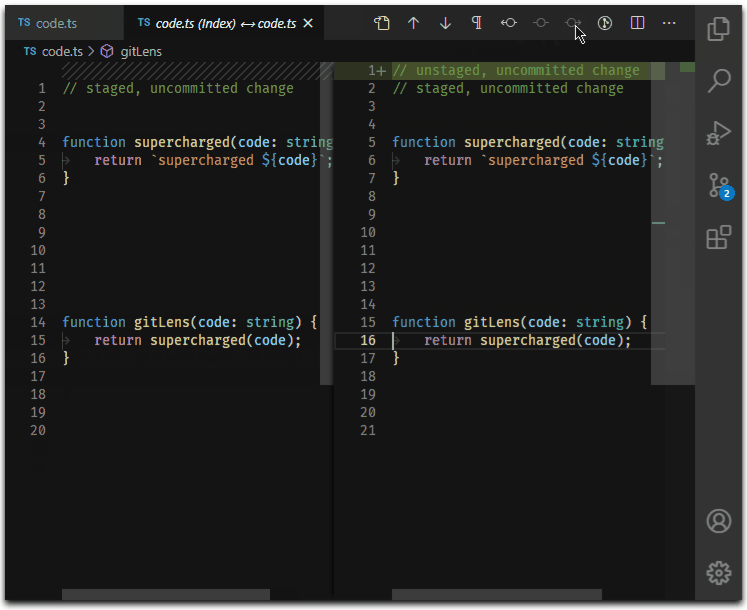Click the left pane horizontal scrollbar
Screen dimensions: 747x610
(165, 595)
